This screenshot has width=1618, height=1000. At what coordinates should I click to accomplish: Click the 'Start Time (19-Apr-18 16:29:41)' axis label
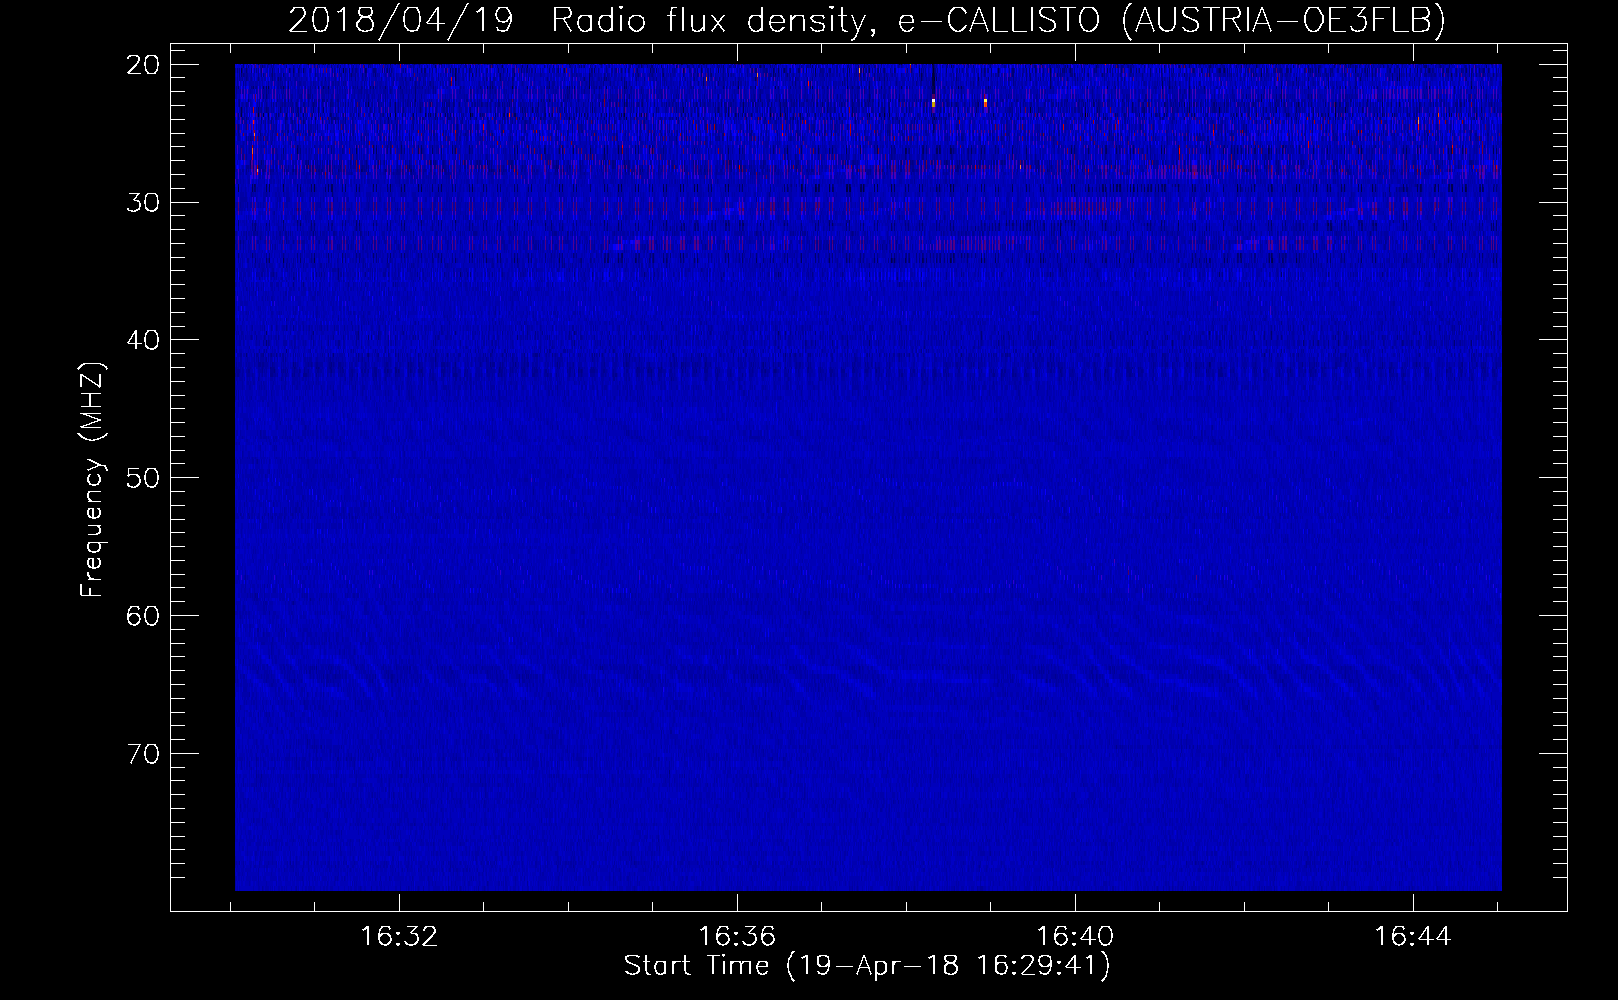[x=867, y=966]
